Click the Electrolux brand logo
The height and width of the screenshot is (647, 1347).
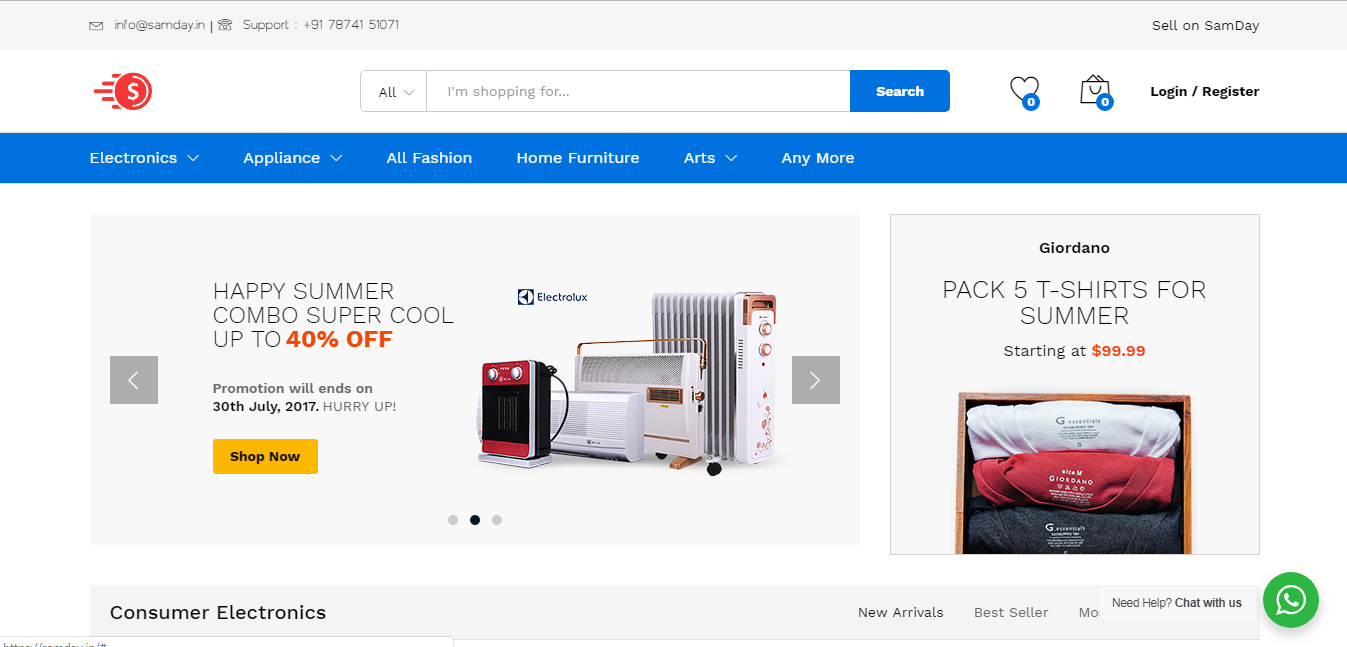(553, 297)
